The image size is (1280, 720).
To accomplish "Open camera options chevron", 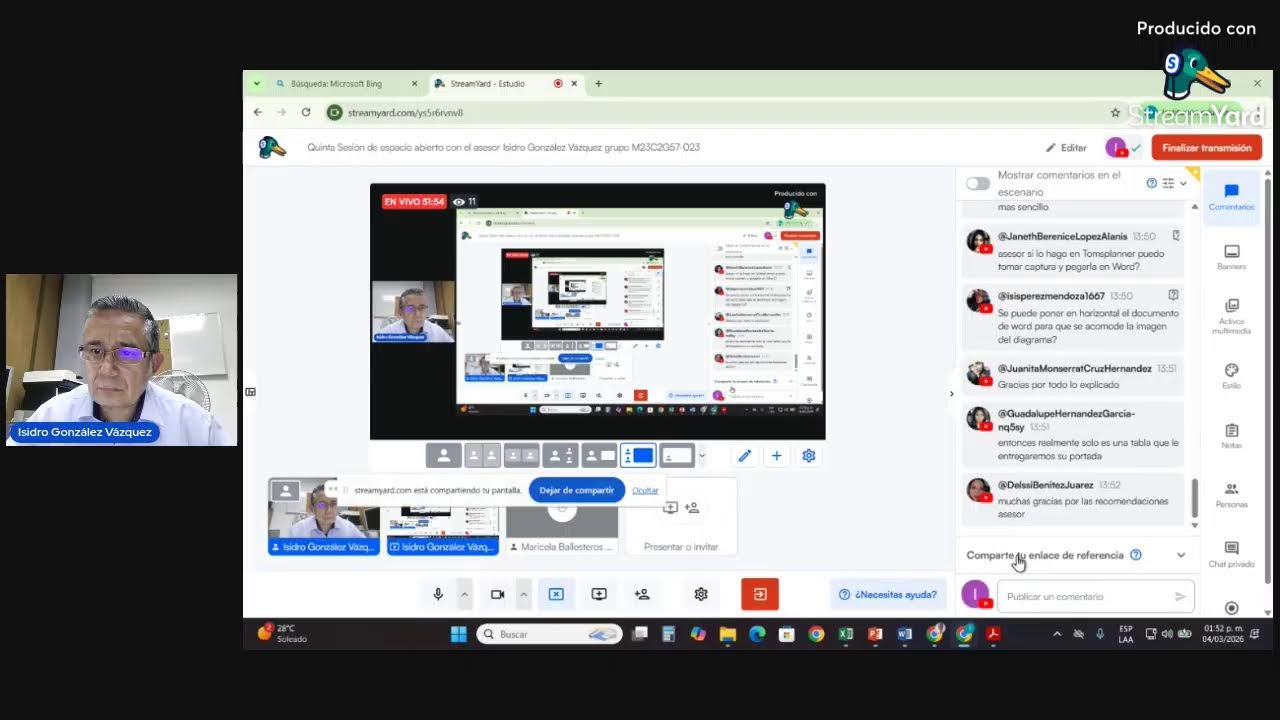I will [523, 594].
